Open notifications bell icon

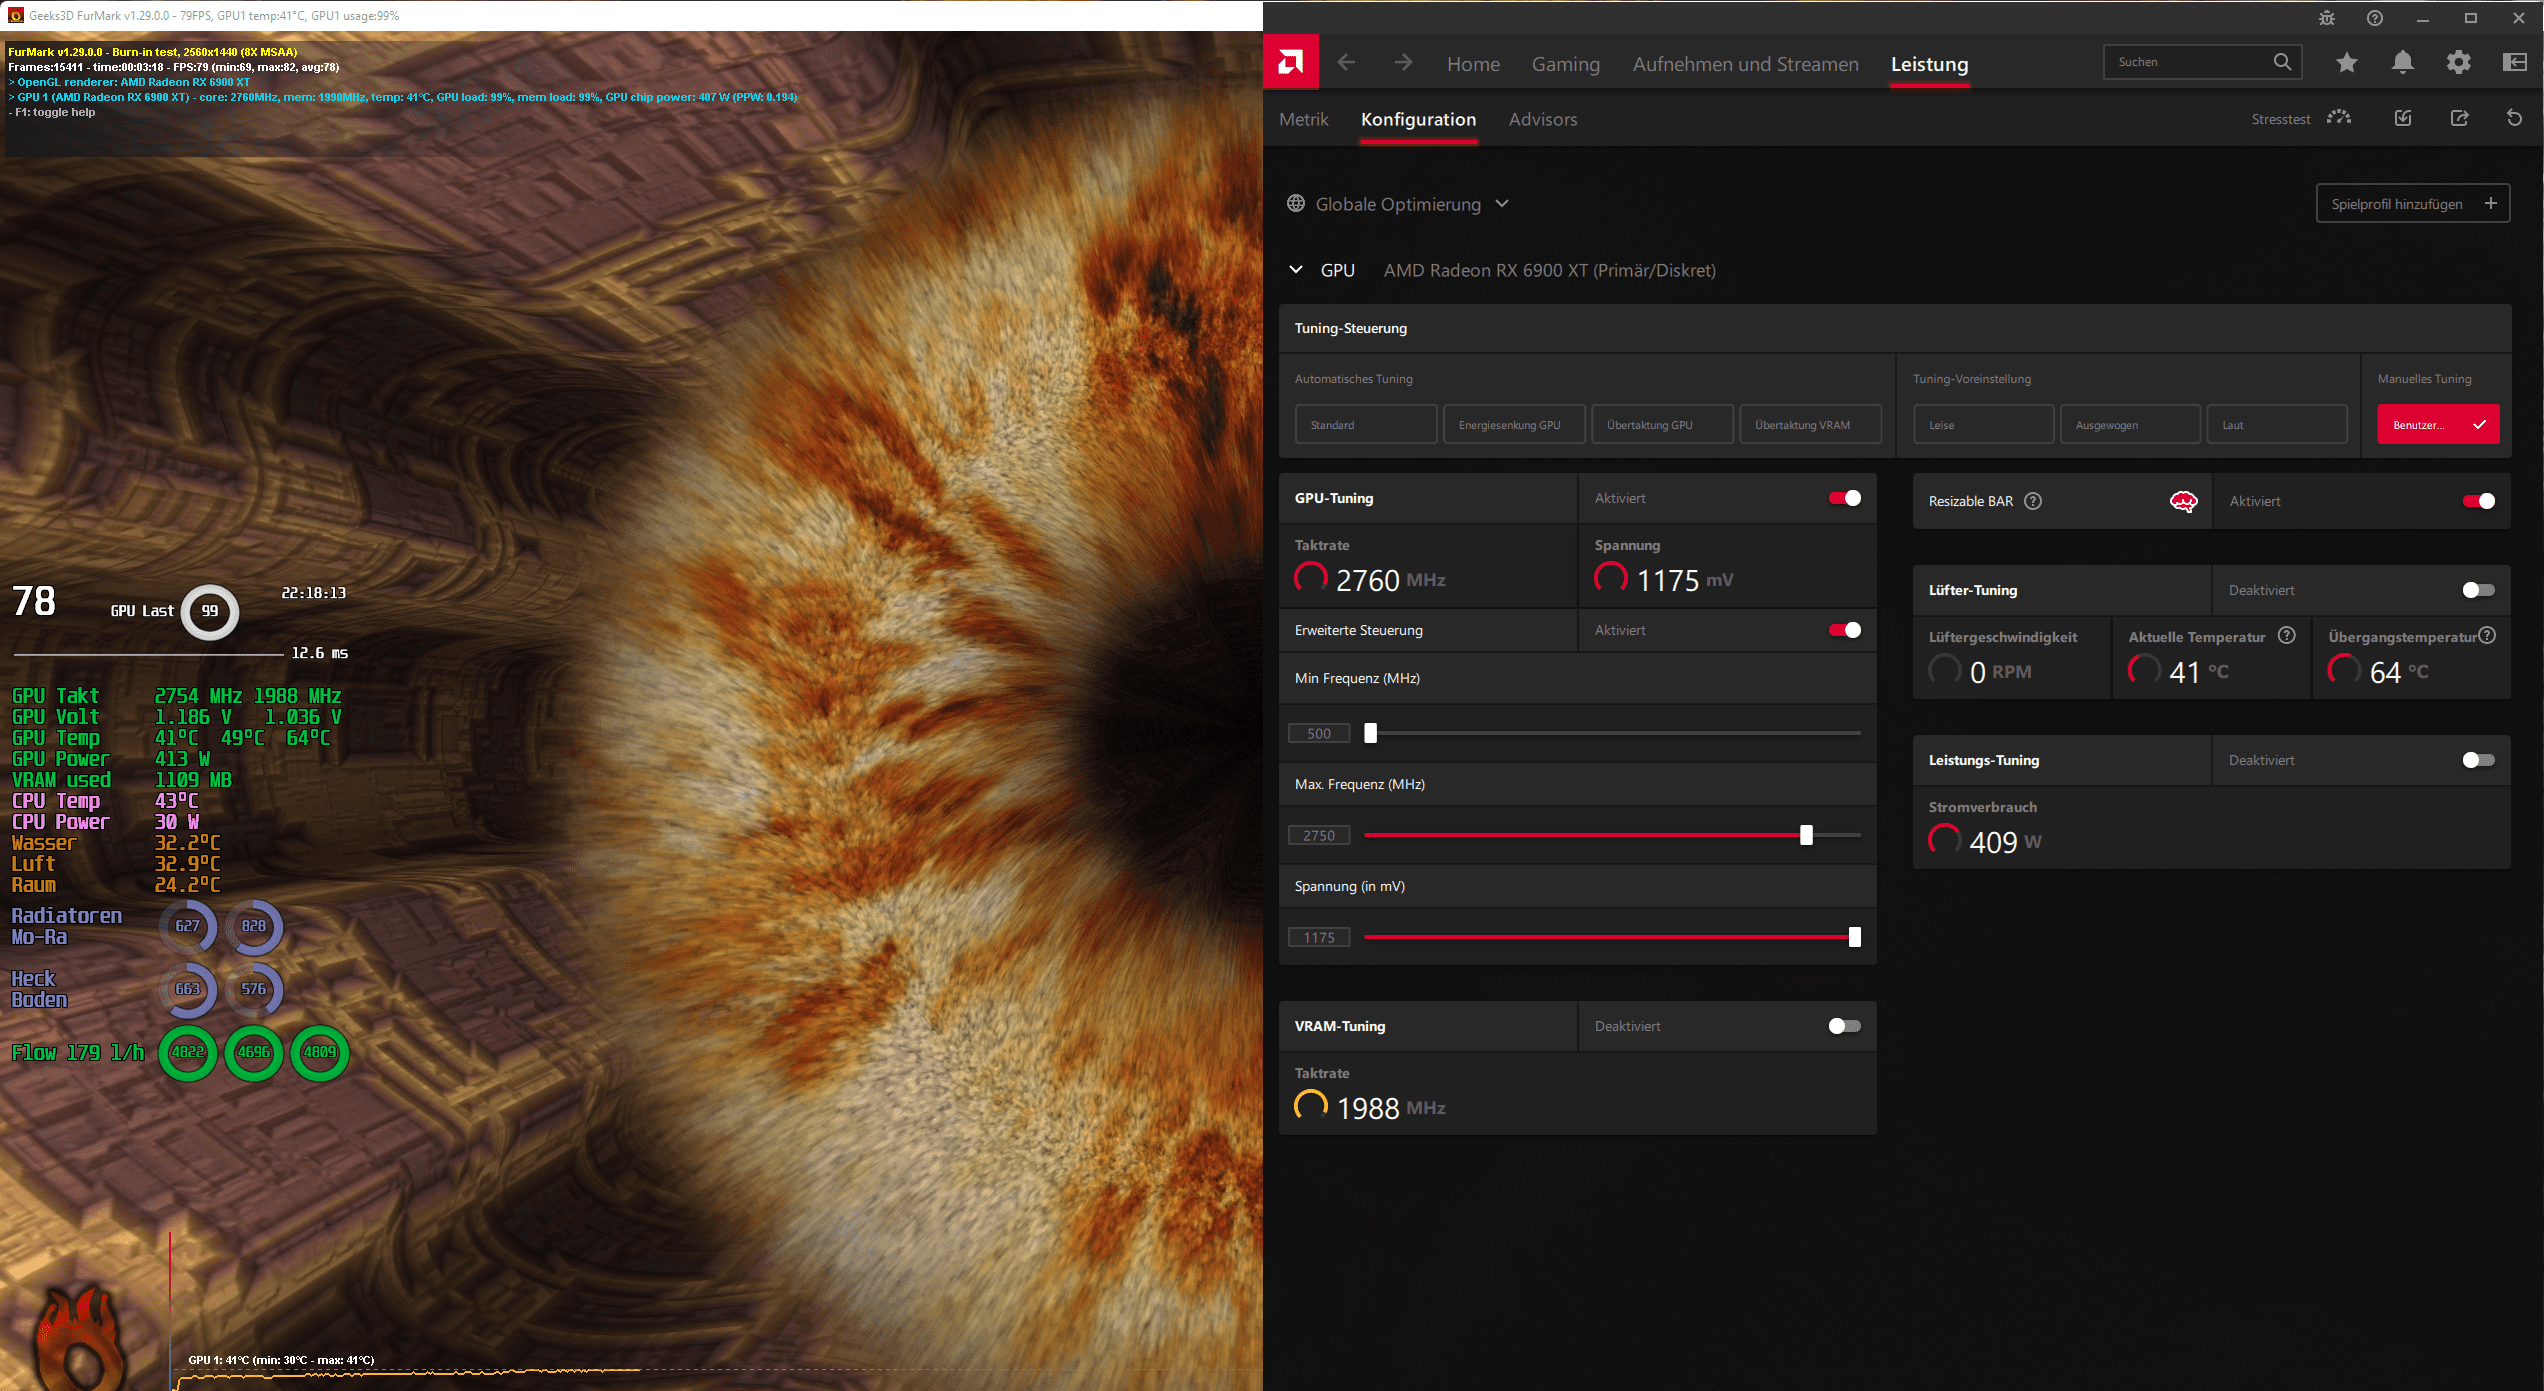[x=2402, y=63]
